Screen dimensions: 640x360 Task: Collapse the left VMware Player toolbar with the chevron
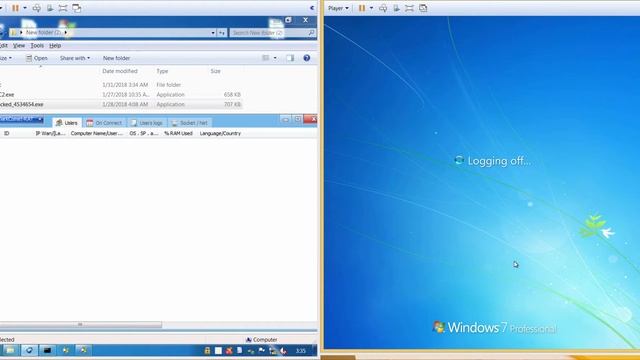point(312,8)
